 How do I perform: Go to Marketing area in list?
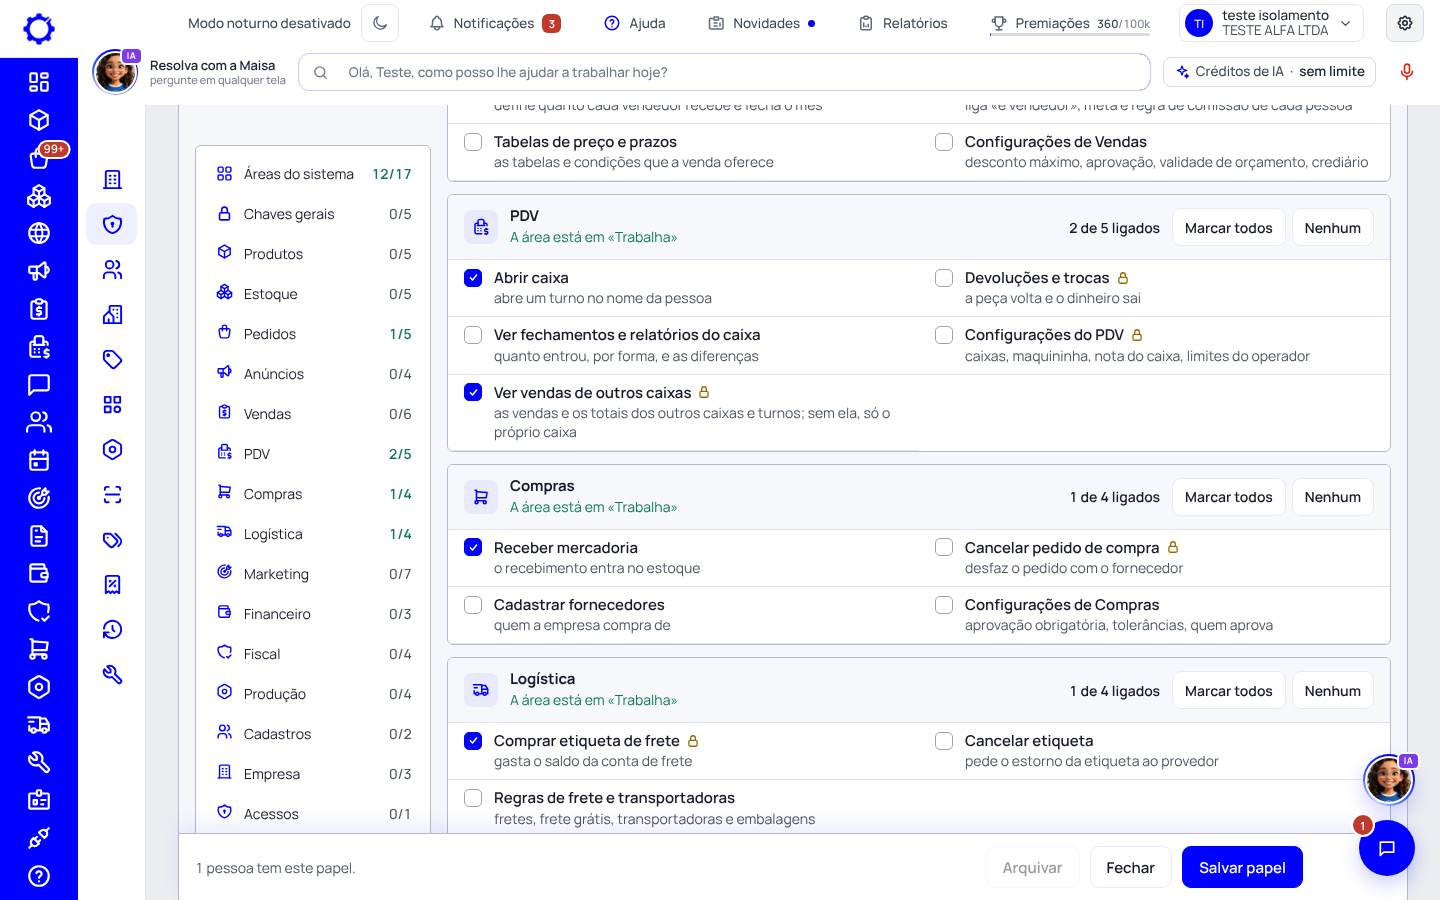click(313, 574)
